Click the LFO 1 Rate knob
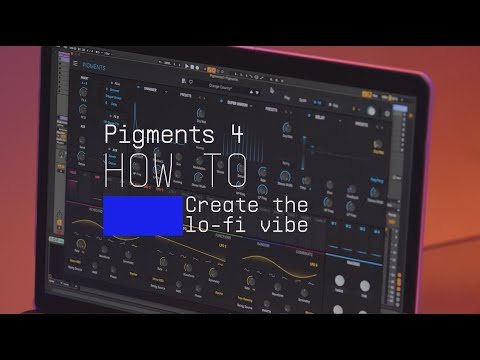Screen dimensions: 480x360 80,244
